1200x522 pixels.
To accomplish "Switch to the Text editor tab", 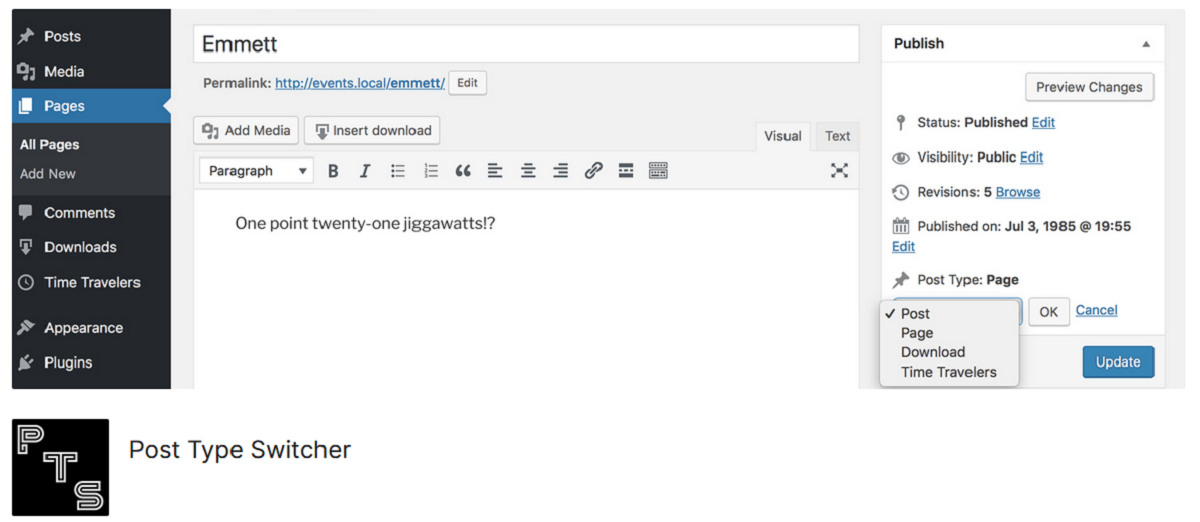I will point(837,136).
